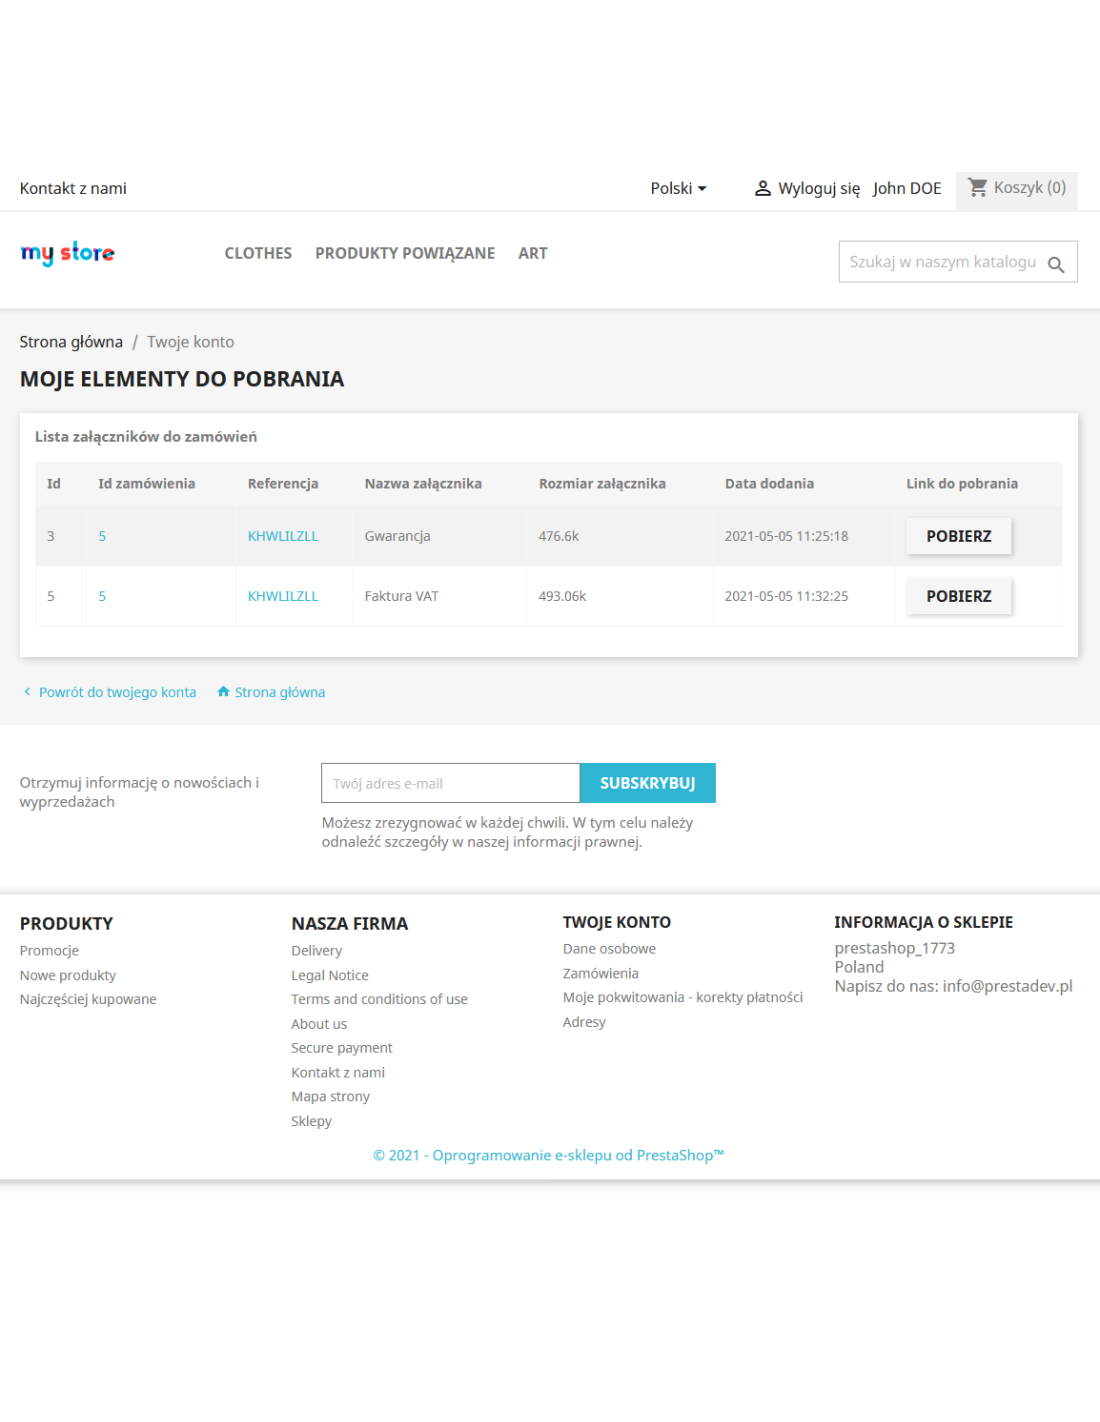Open the Sklepy footer link

[x=311, y=1121]
